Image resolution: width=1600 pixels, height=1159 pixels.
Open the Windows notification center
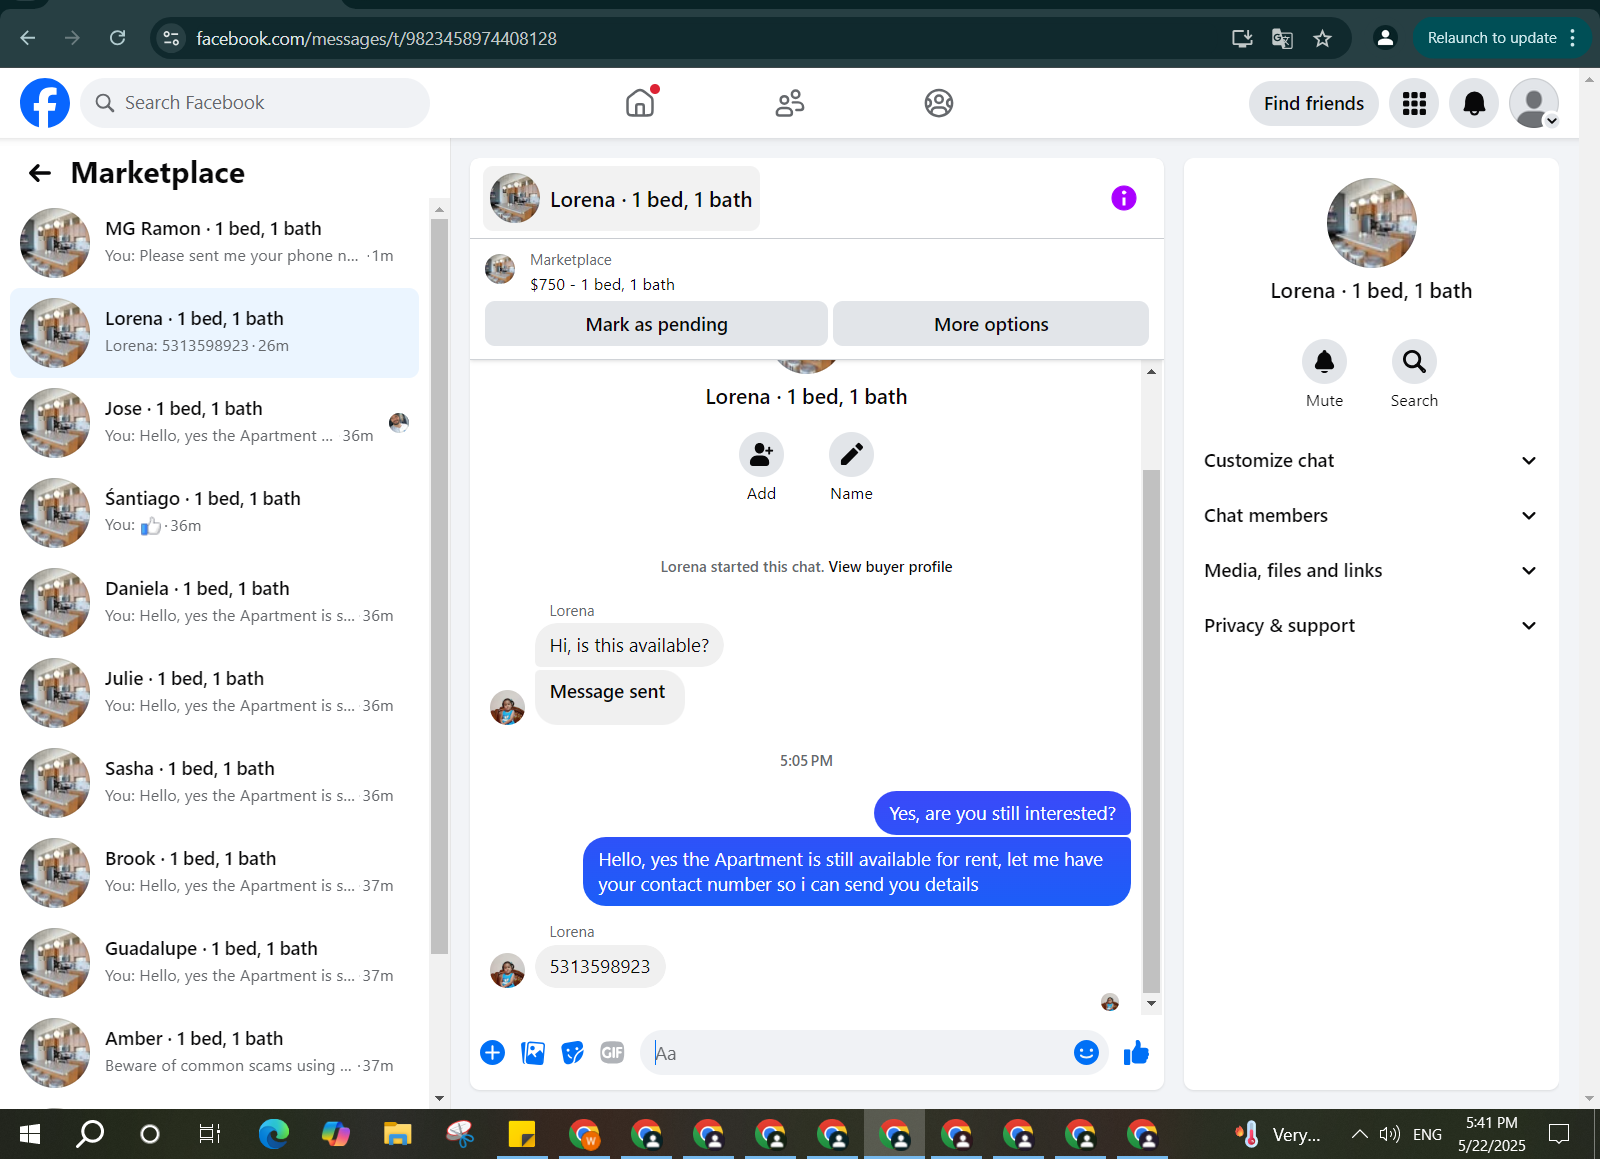1559,1134
